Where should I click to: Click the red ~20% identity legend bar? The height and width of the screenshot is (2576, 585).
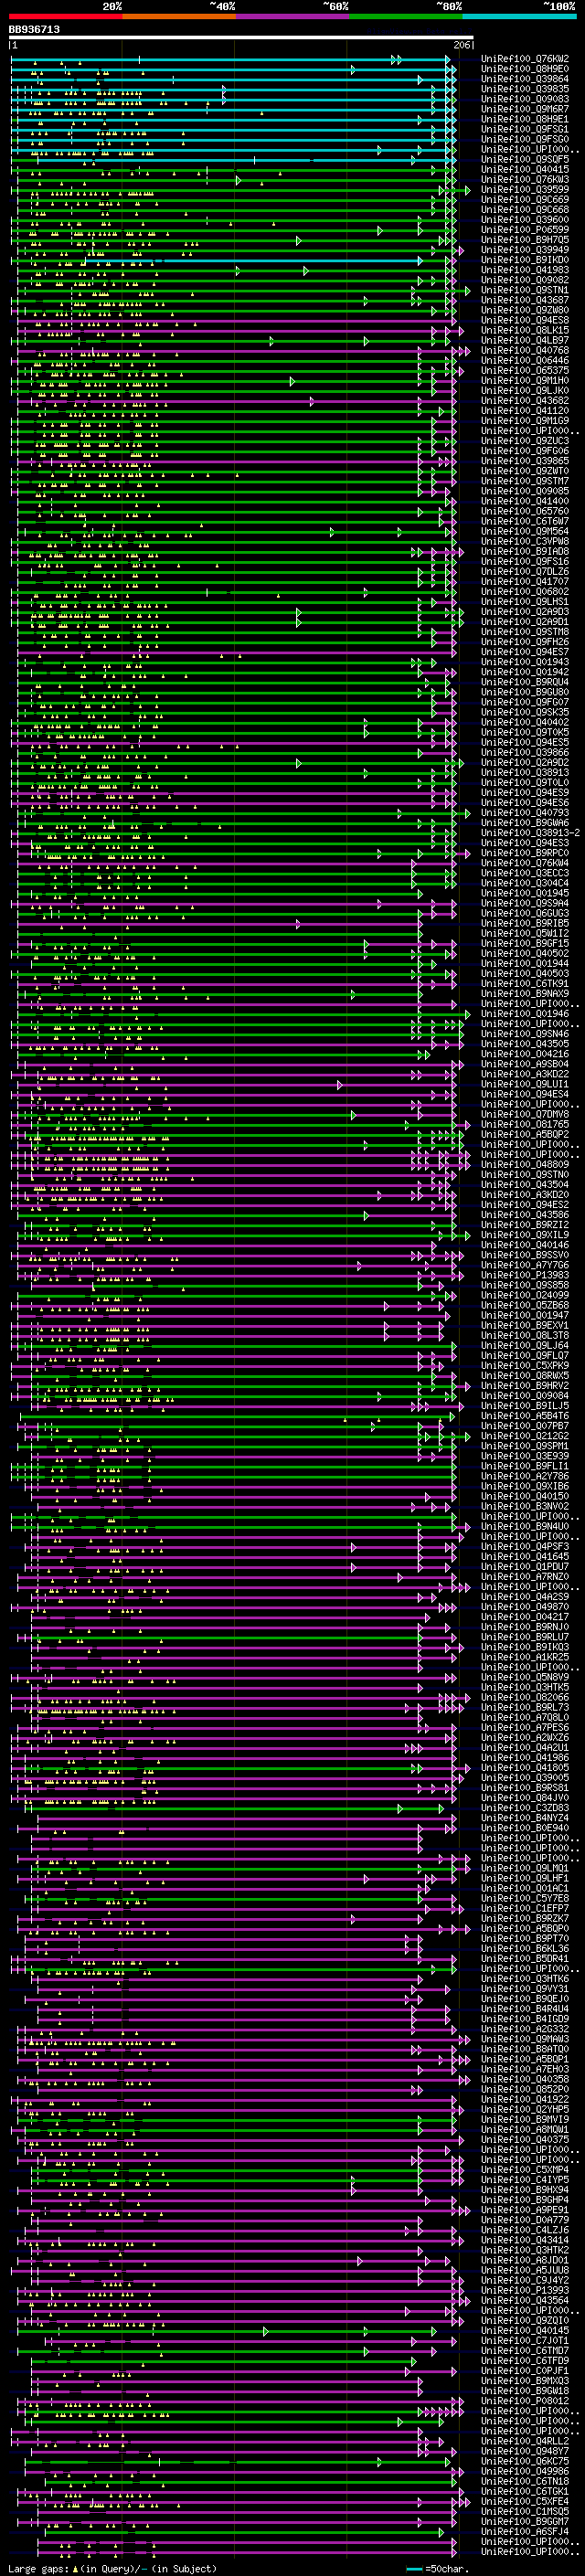point(66,16)
